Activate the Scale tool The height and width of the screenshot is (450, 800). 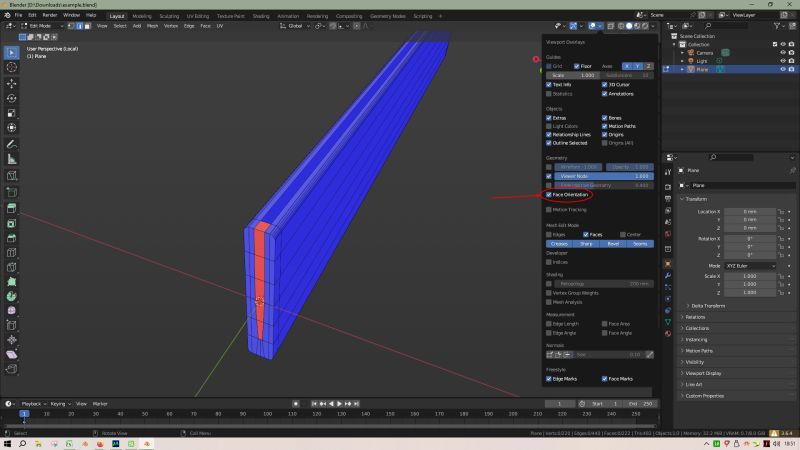(12, 113)
